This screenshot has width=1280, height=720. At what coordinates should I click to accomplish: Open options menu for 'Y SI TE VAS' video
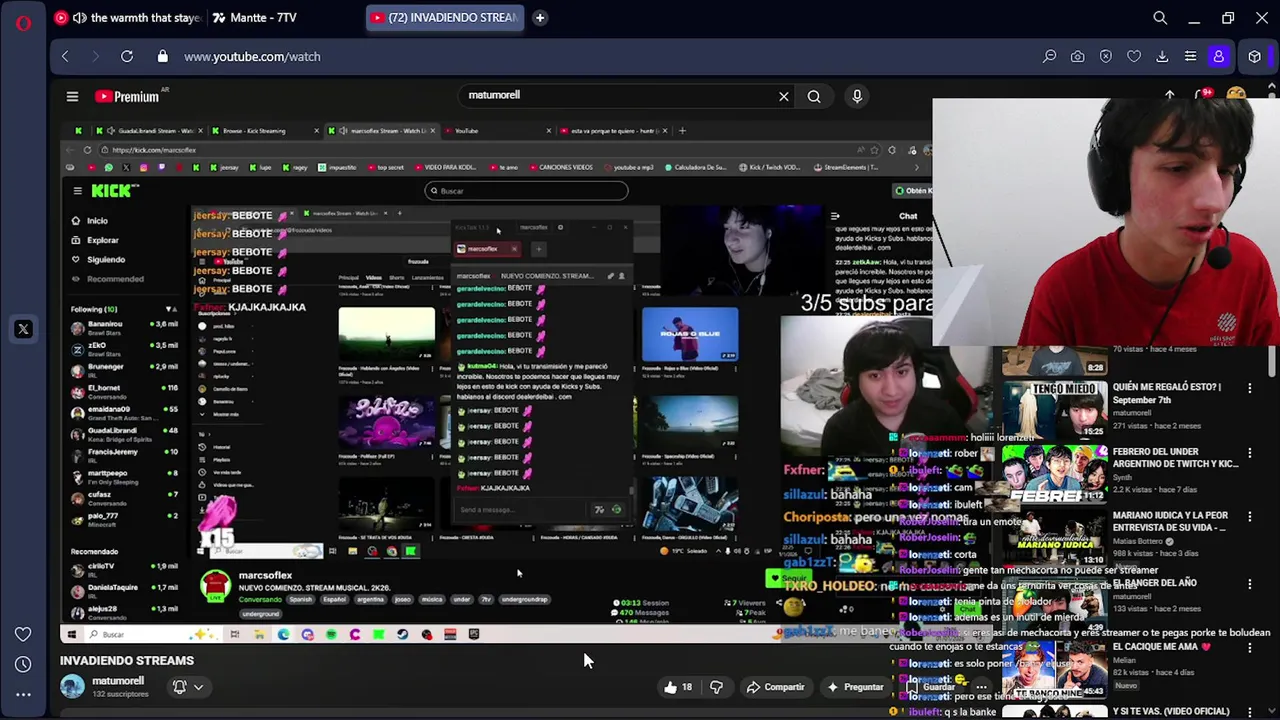1249,711
